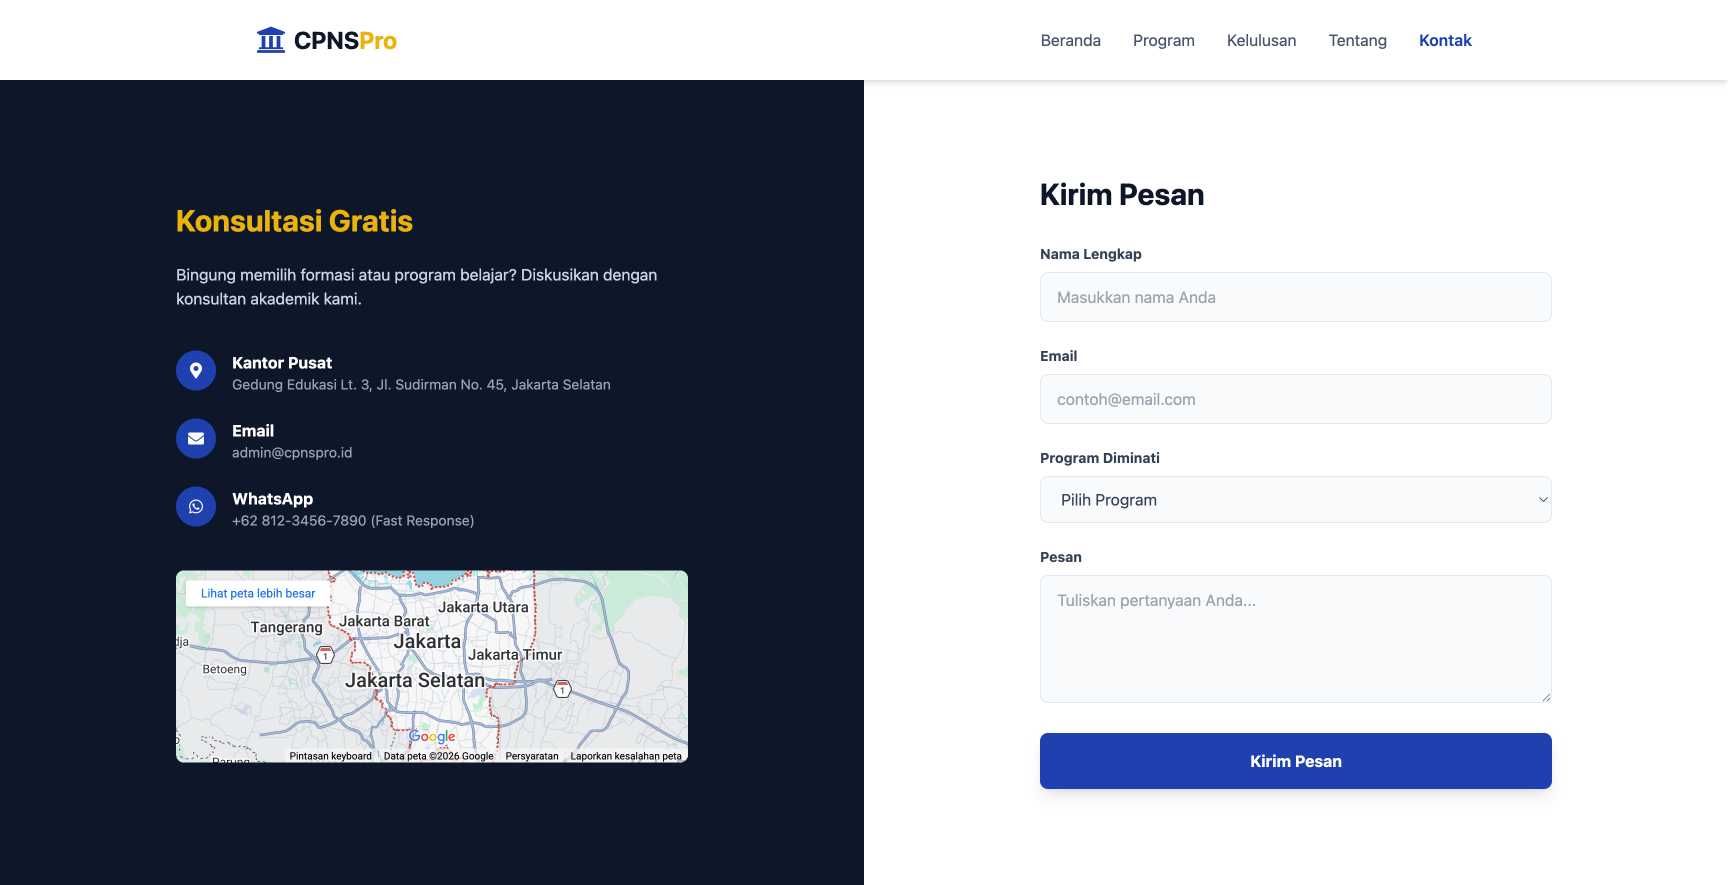This screenshot has height=885, width=1728.
Task: Click the Google logo on the map
Action: [x=432, y=737]
